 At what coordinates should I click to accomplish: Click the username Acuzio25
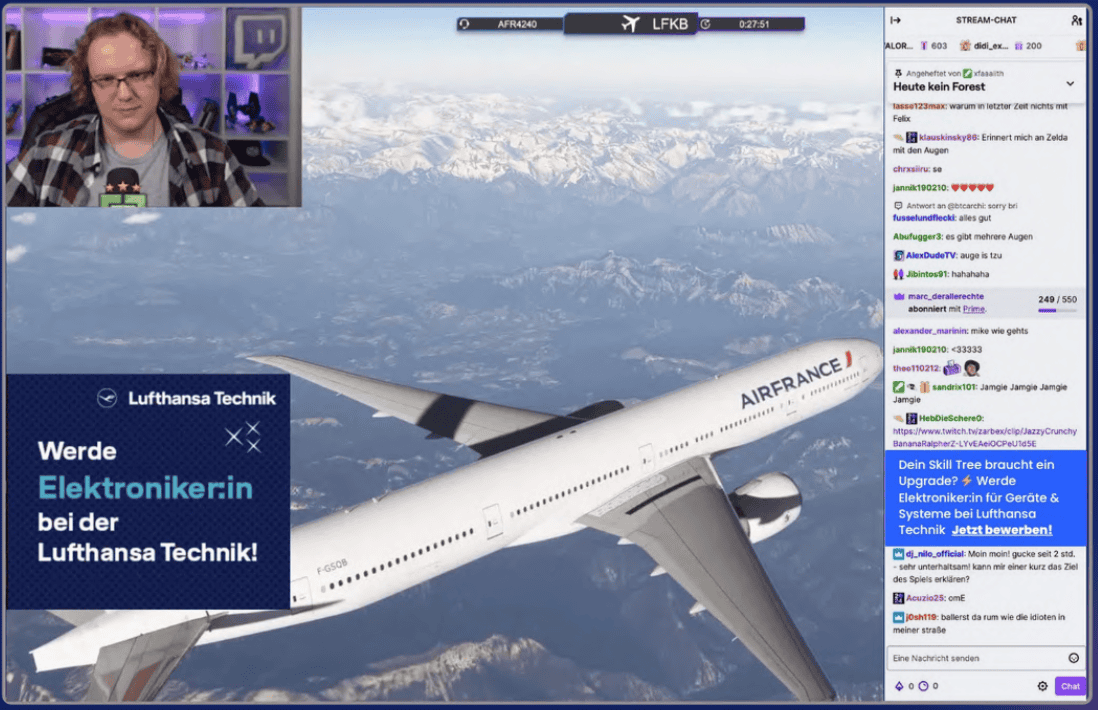[x=924, y=598]
